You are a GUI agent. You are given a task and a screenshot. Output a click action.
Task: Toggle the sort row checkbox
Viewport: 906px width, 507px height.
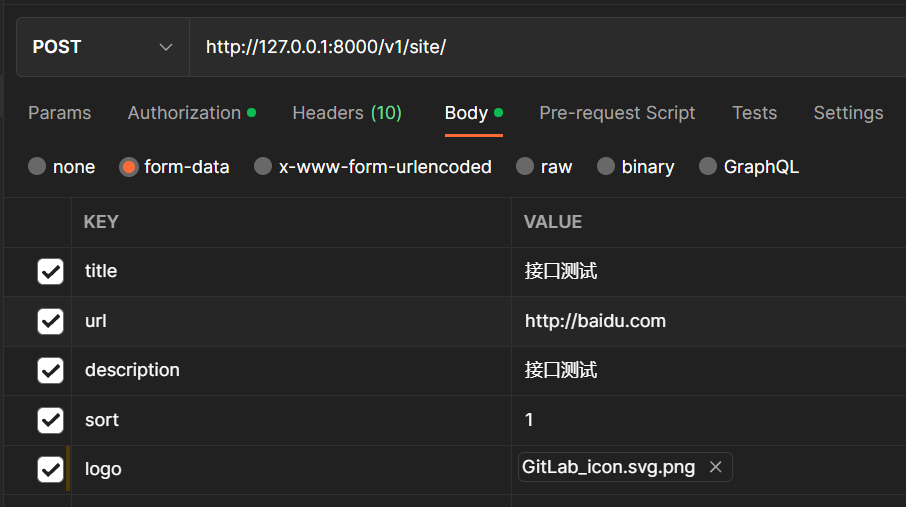pyautogui.click(x=50, y=420)
